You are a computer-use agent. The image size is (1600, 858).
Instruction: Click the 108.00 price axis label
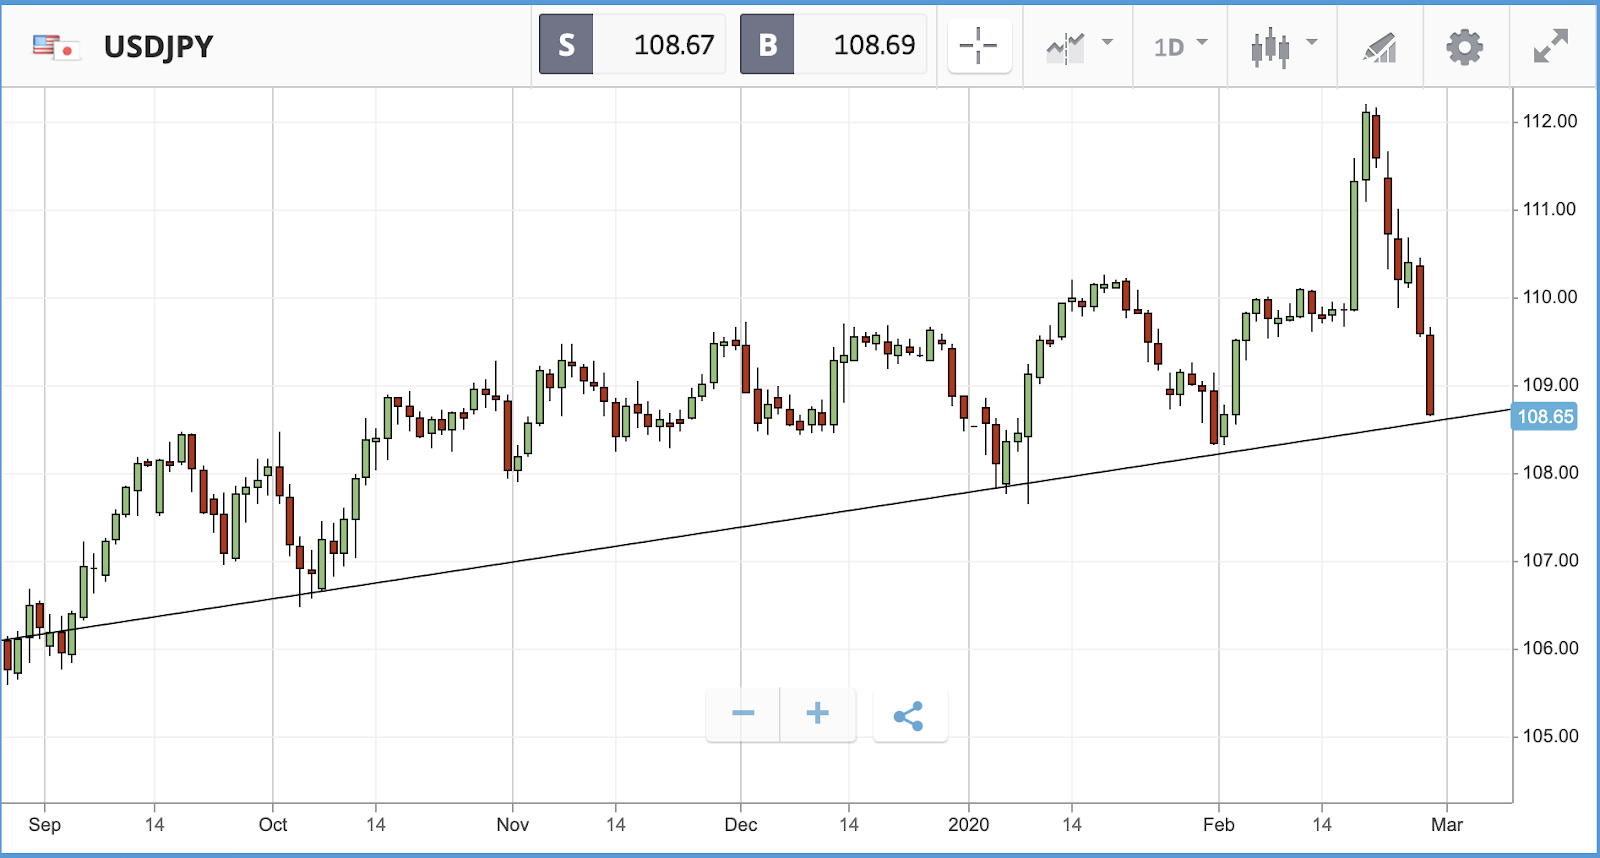1549,473
